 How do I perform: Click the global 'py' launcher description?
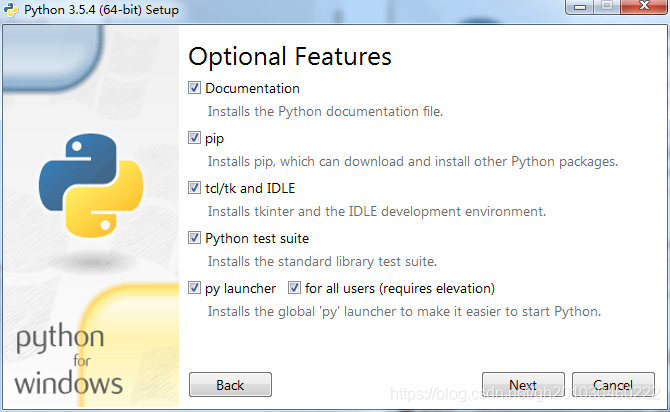tap(404, 312)
